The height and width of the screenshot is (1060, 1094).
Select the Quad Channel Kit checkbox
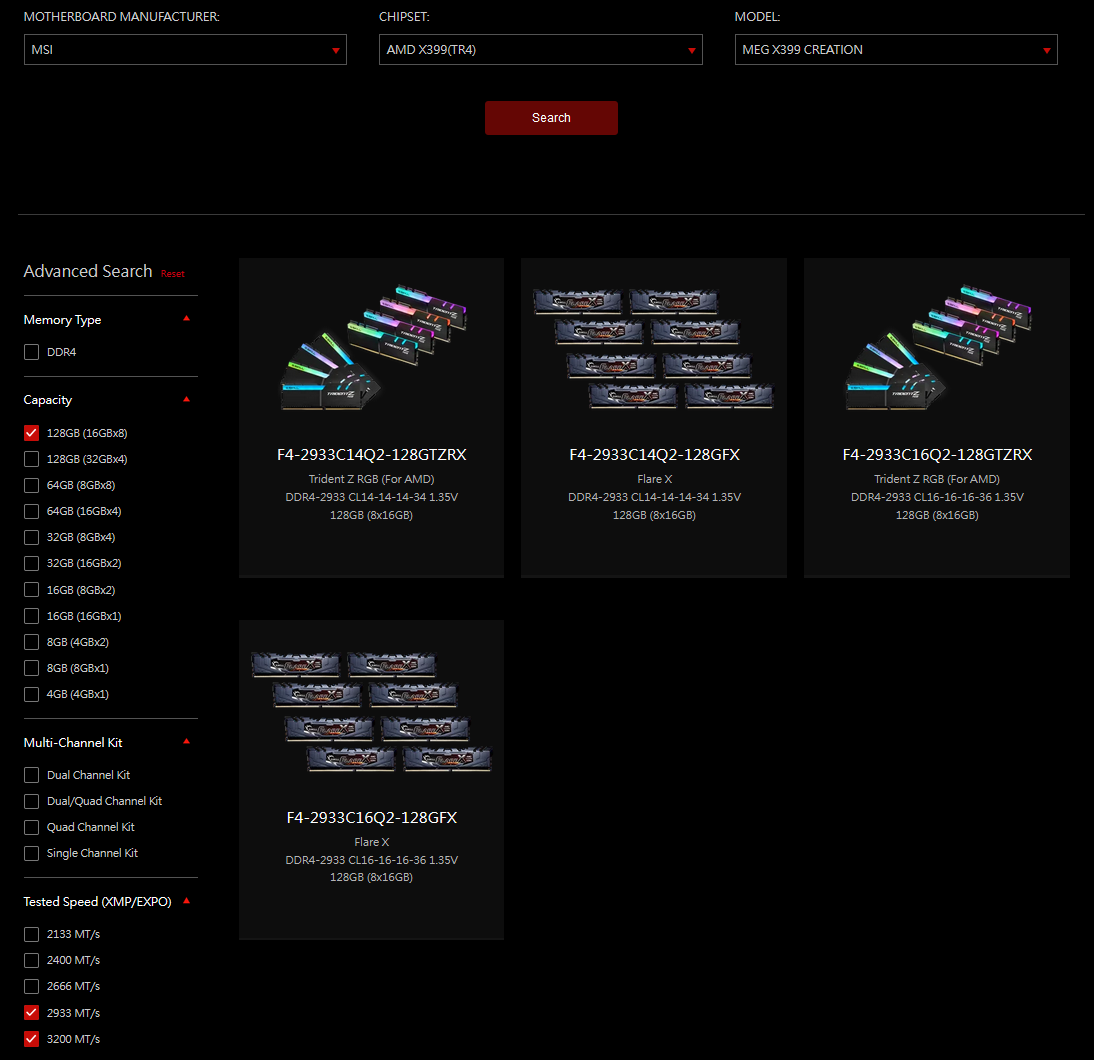(x=32, y=827)
